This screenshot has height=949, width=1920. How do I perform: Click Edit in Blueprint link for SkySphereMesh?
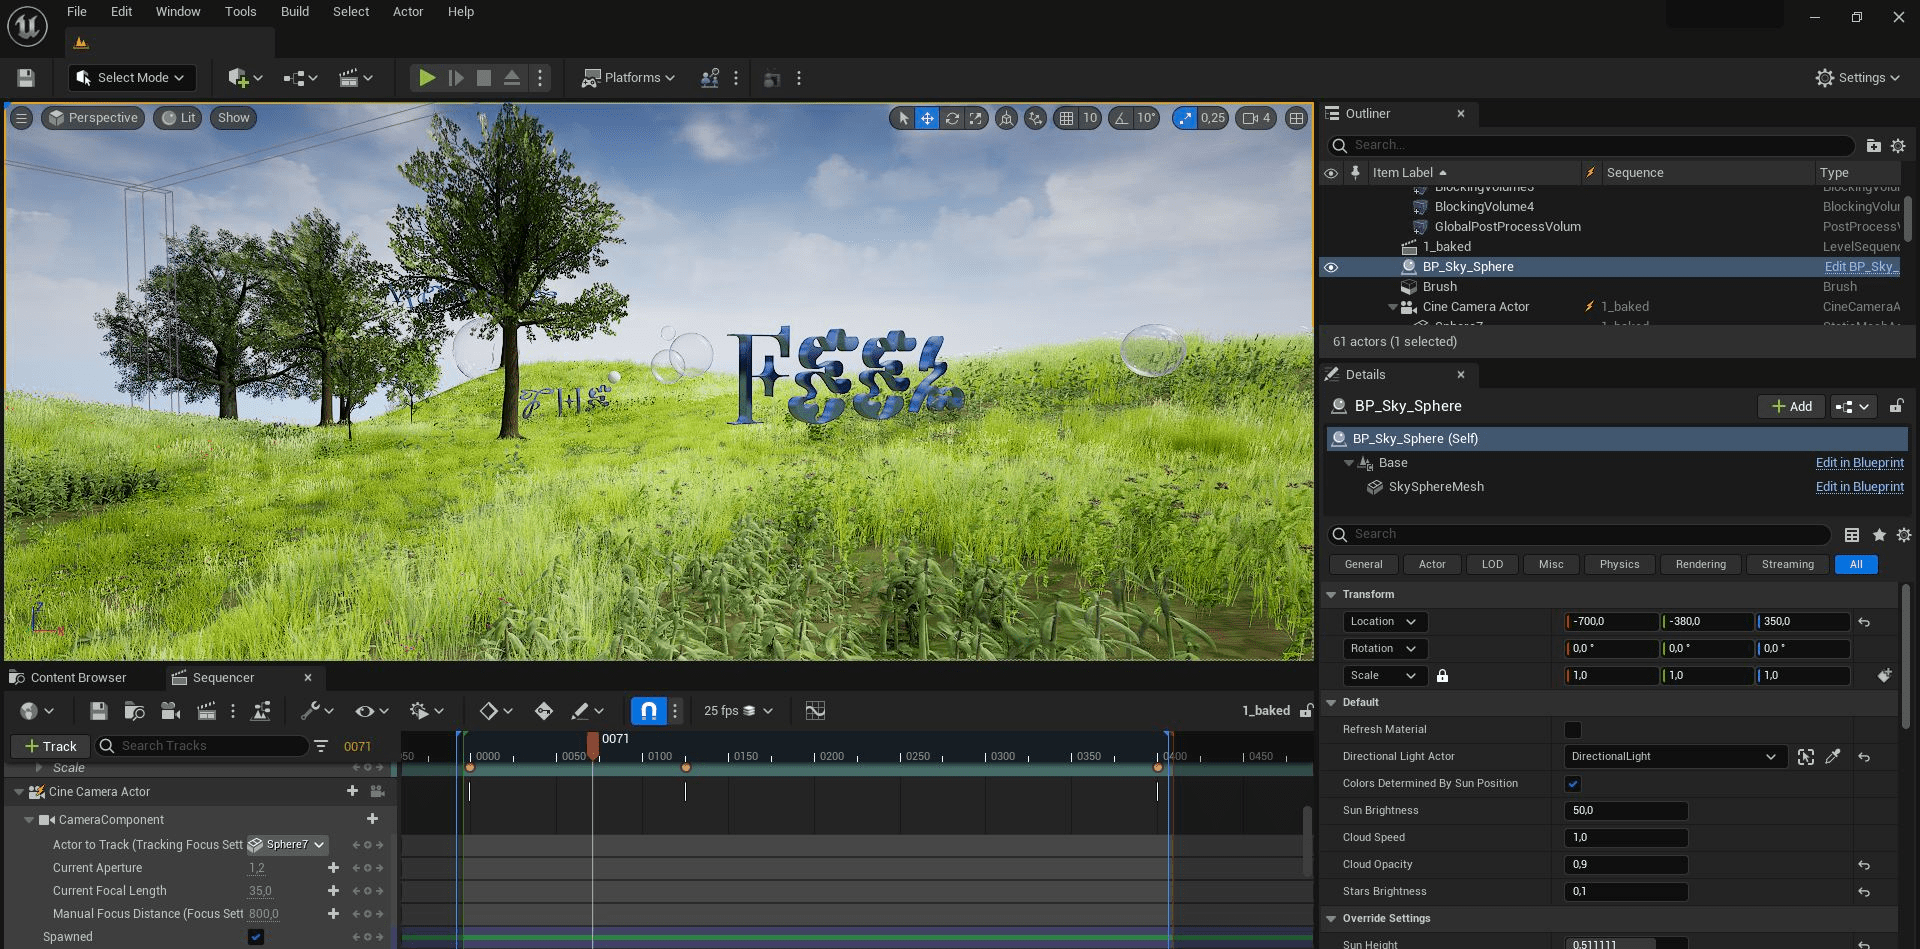click(x=1859, y=487)
